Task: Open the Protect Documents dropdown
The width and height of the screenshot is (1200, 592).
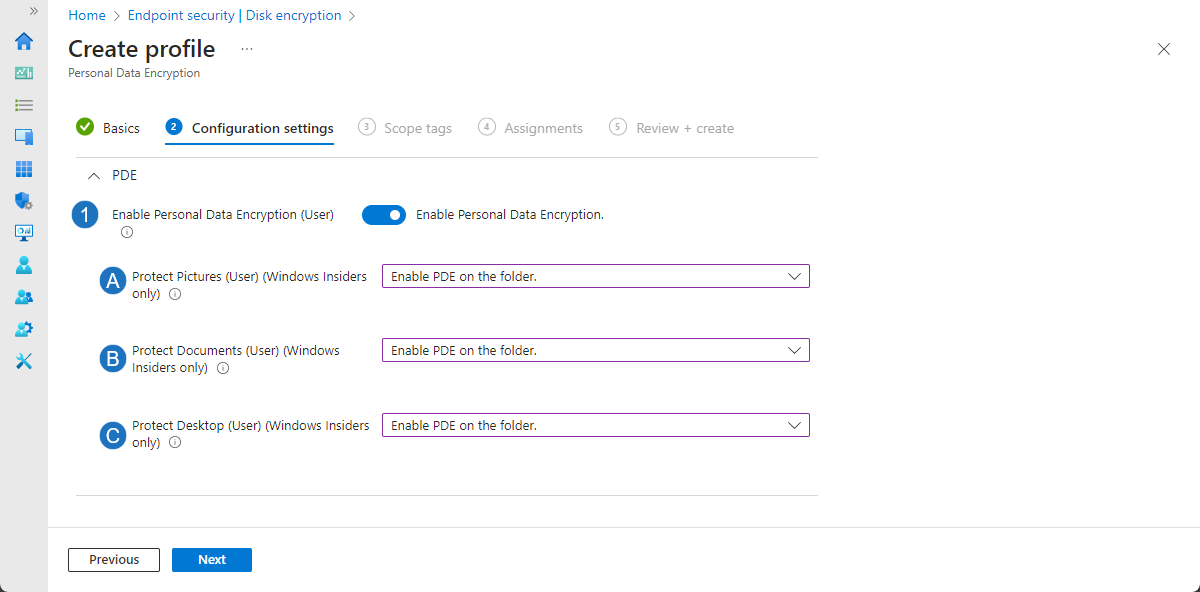Action: [596, 350]
